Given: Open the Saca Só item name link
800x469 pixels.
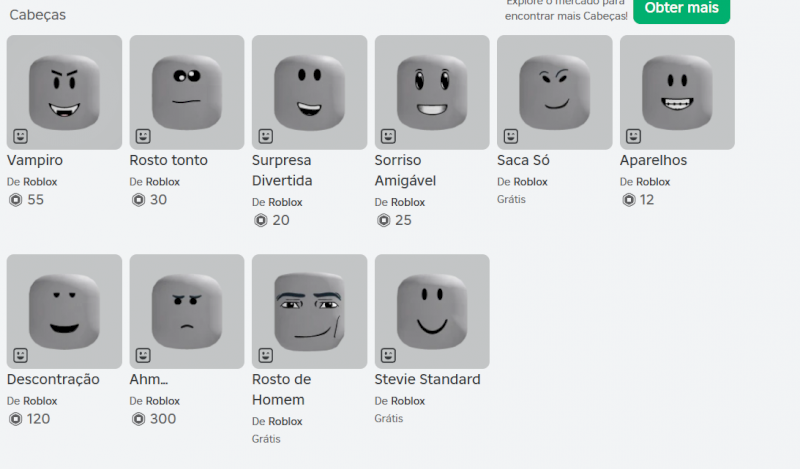Looking at the screenshot, I should click(523, 160).
